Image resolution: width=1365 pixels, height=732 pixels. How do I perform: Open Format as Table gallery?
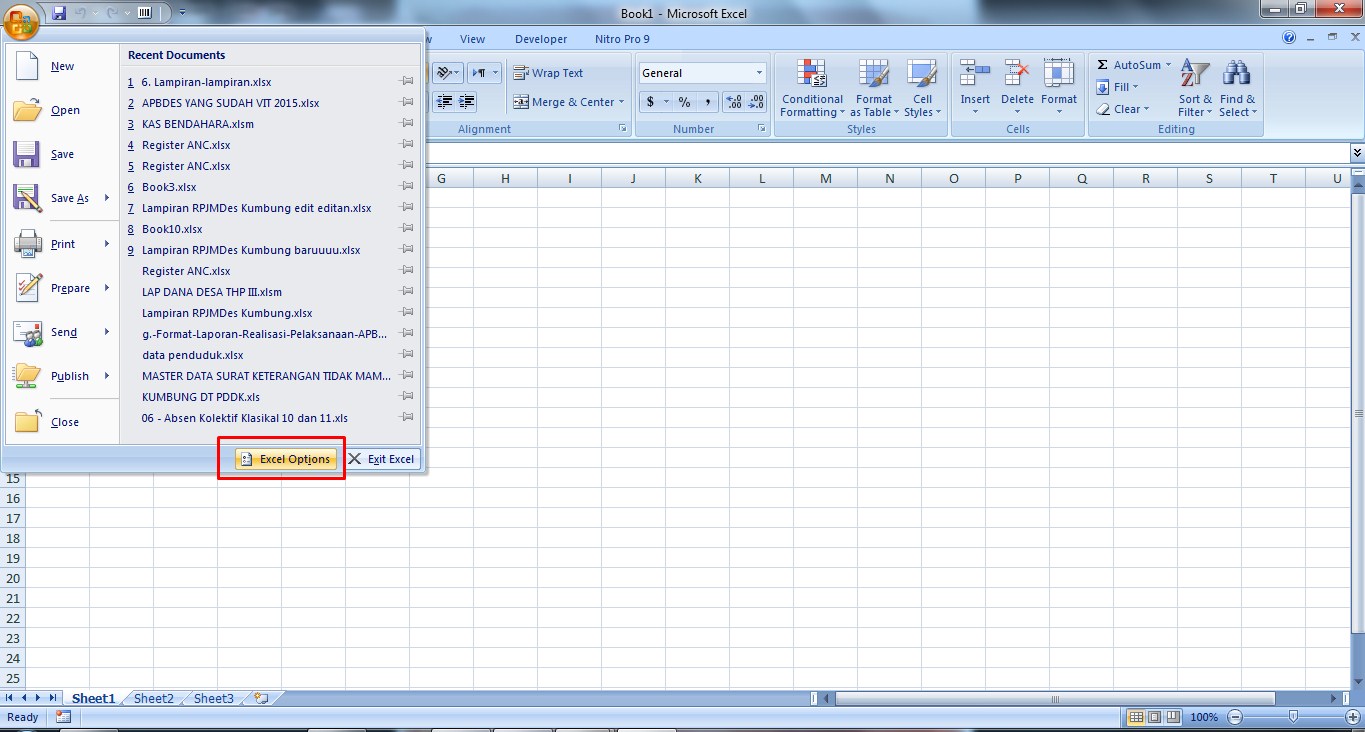(873, 88)
